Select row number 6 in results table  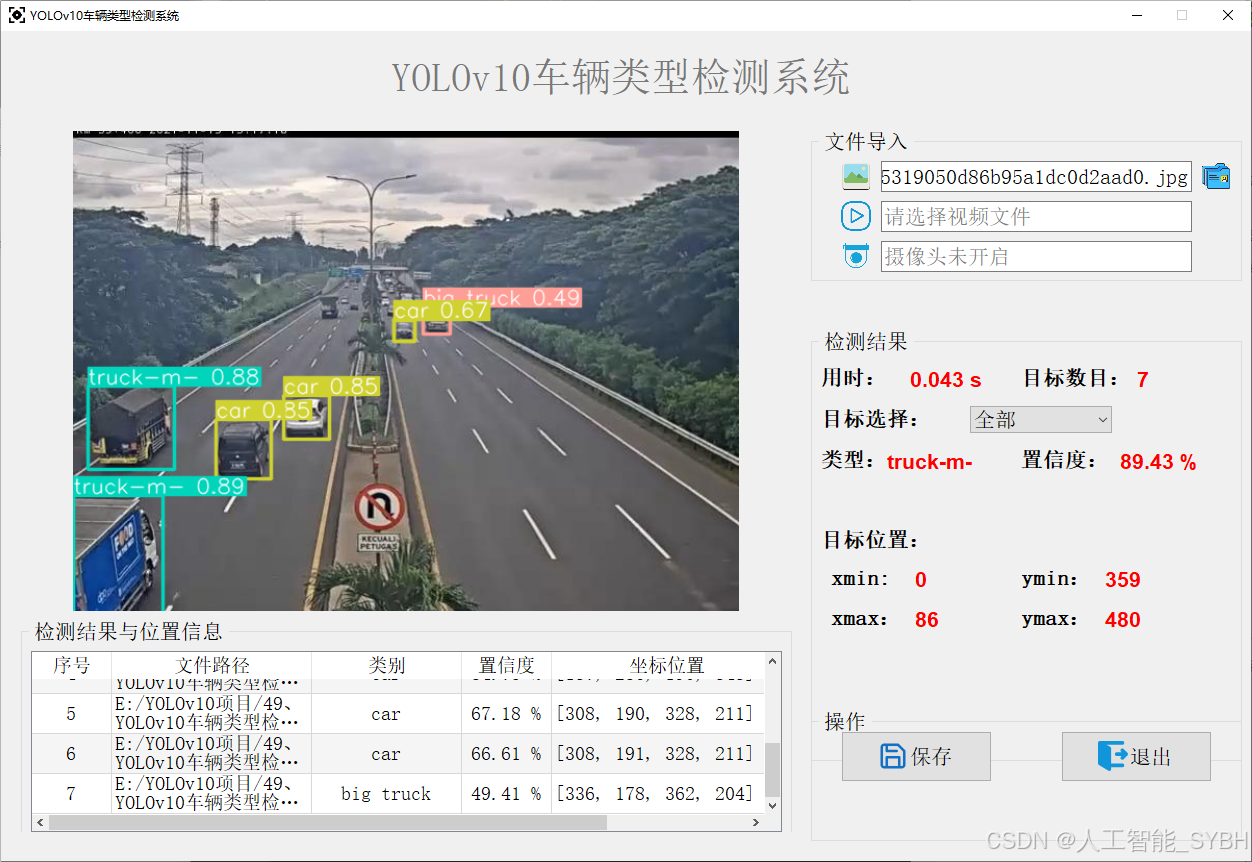(x=71, y=754)
